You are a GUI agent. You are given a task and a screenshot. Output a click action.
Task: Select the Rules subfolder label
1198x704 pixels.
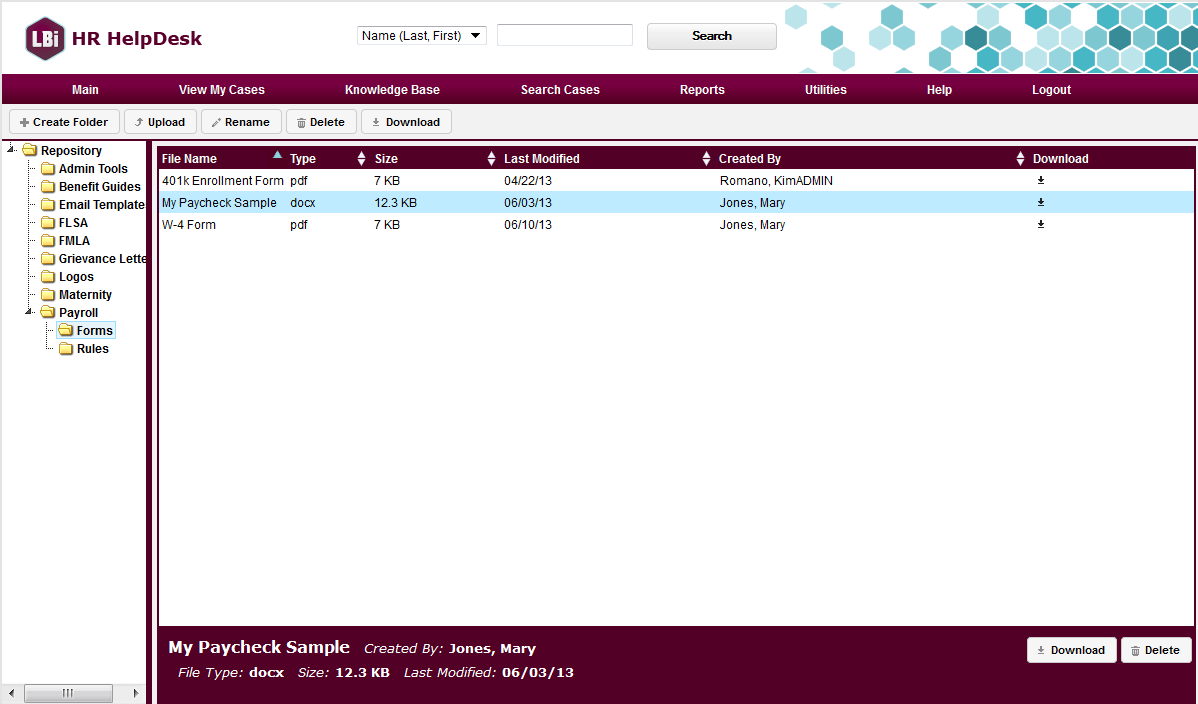pos(92,349)
